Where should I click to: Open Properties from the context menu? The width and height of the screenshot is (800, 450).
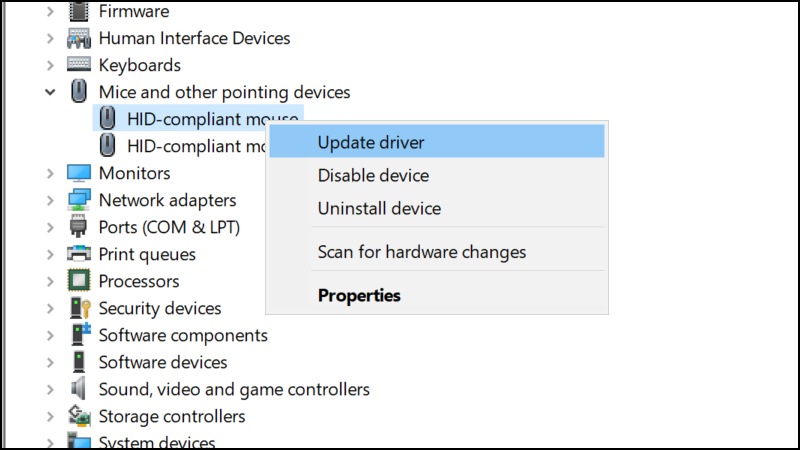[359, 296]
